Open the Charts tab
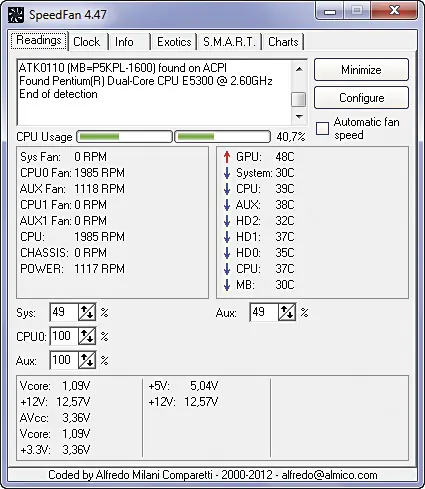Screen dimensions: 425x489 [283, 42]
